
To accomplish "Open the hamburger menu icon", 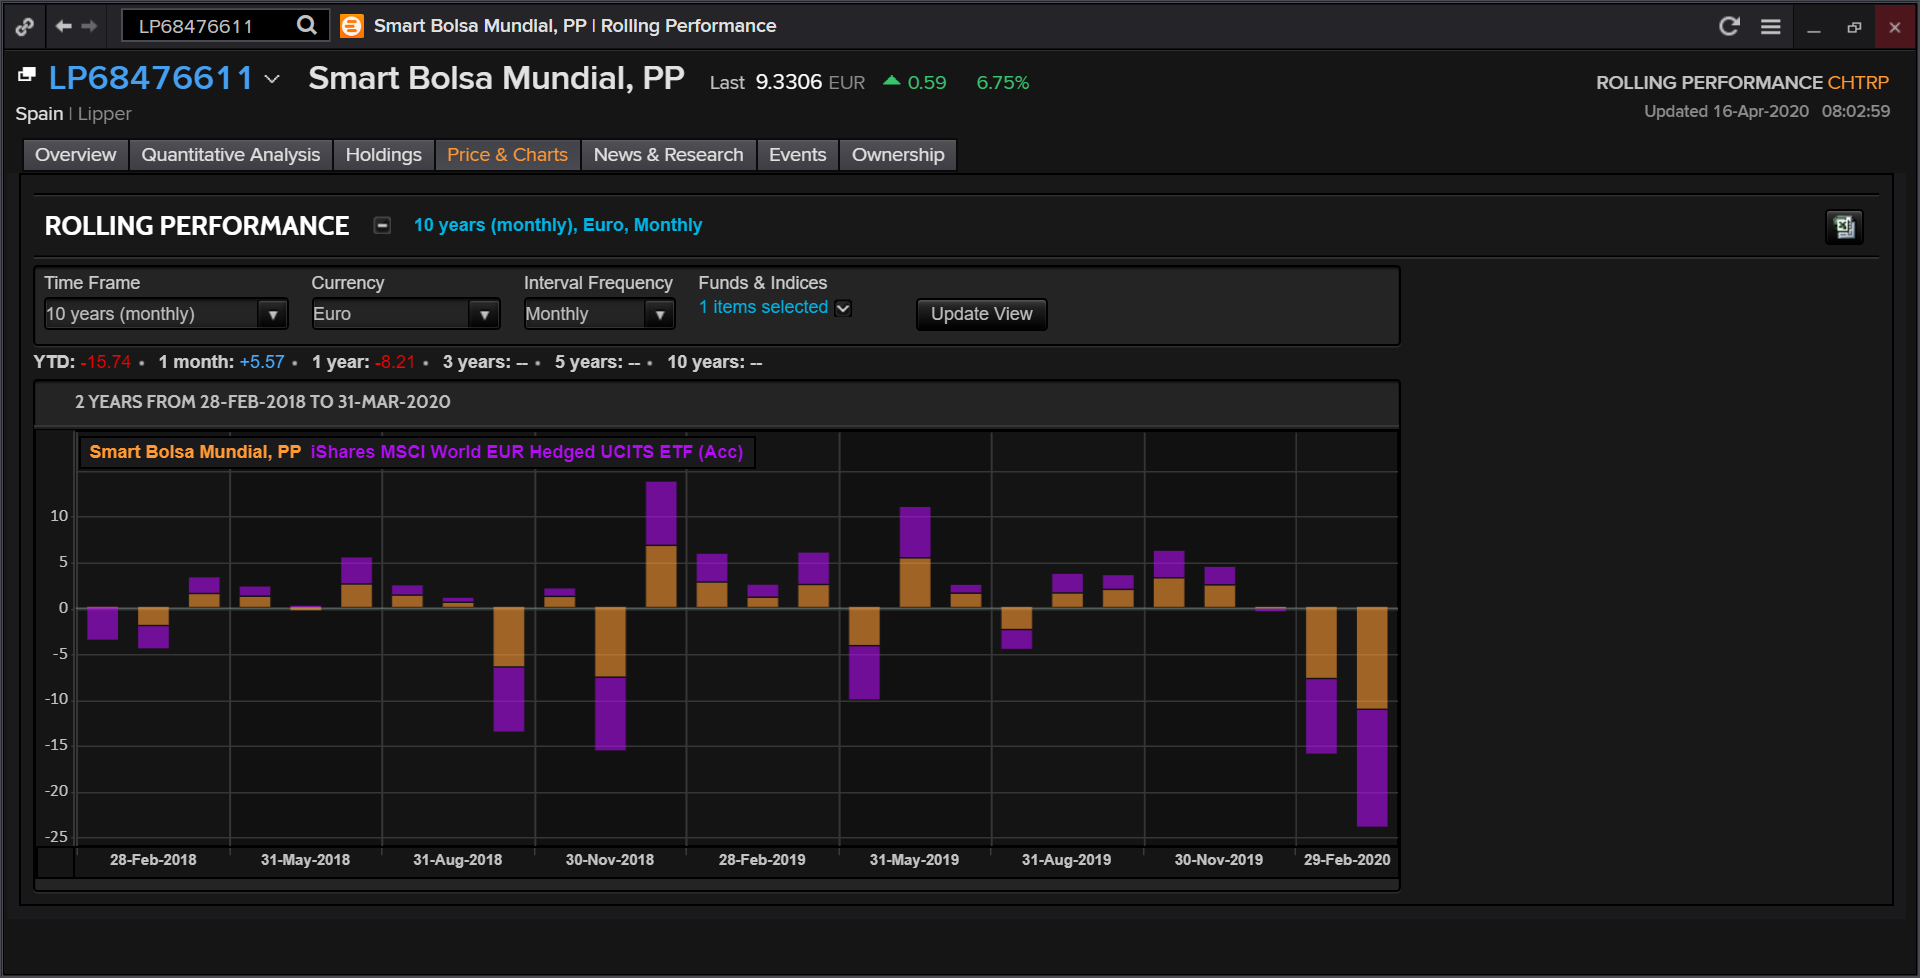I will pos(1771,27).
